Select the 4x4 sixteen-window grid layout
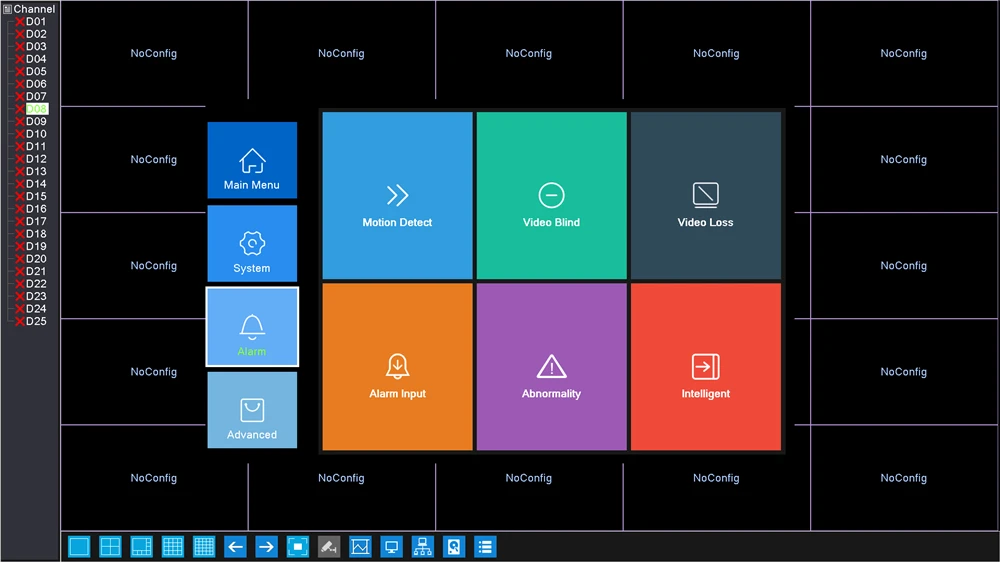The height and width of the screenshot is (562, 1000). (173, 547)
